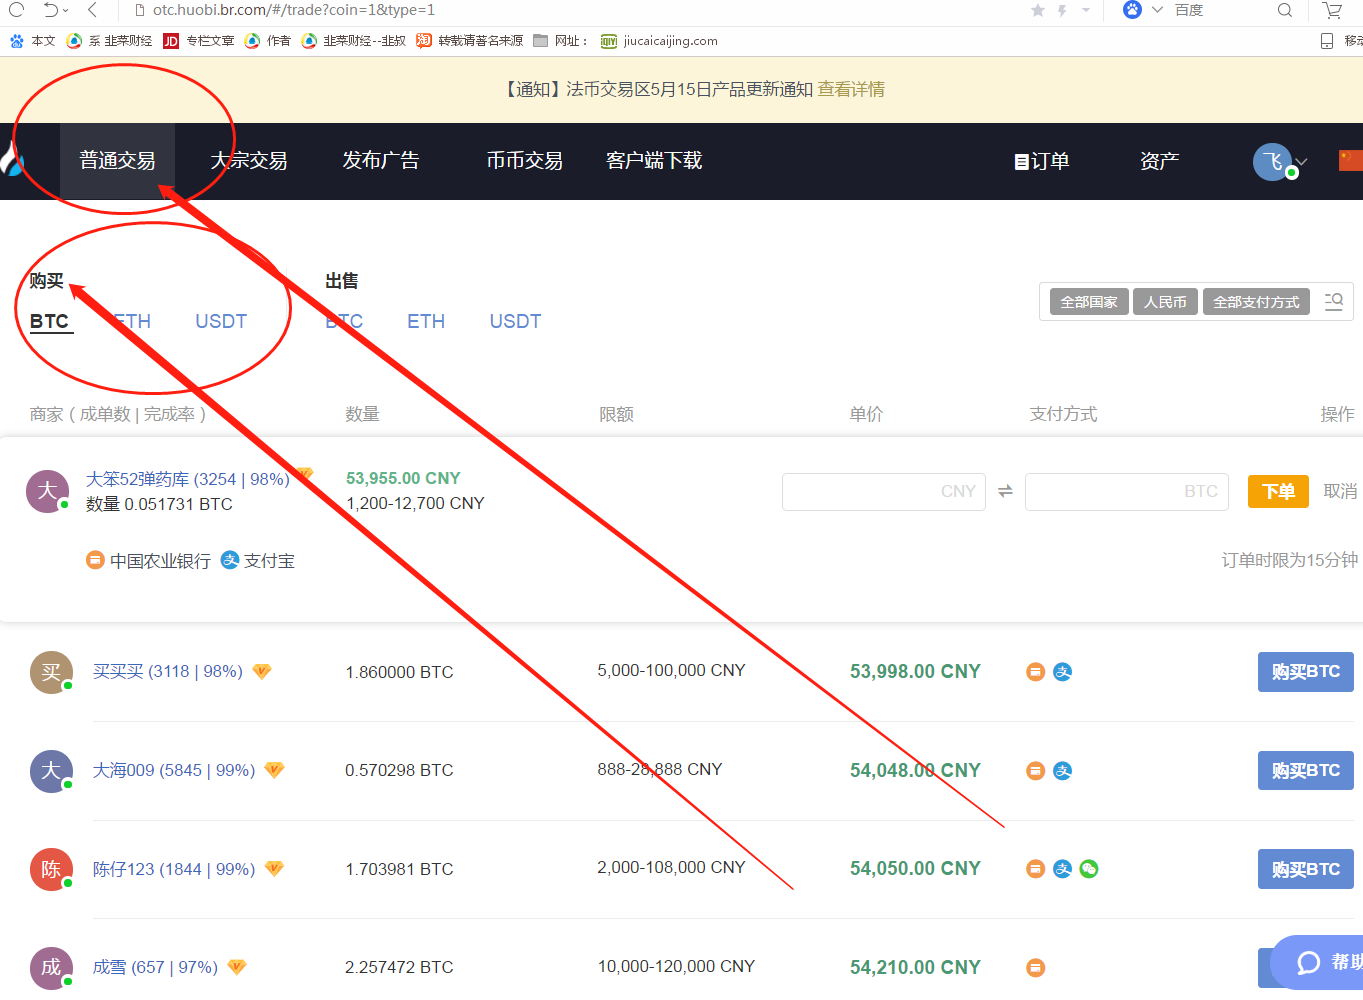The height and width of the screenshot is (1000, 1363).
Task: Open the 资产 assets menu
Action: tap(1160, 161)
